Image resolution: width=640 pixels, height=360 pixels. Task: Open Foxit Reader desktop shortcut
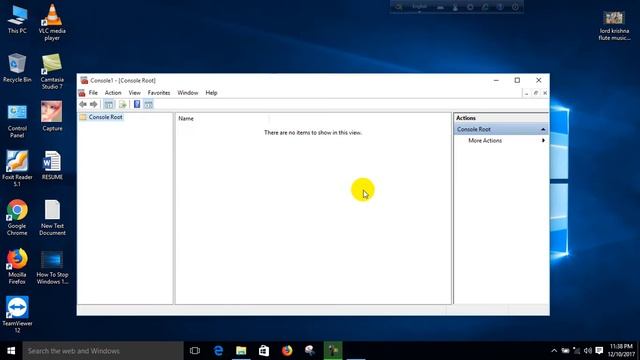tap(17, 168)
